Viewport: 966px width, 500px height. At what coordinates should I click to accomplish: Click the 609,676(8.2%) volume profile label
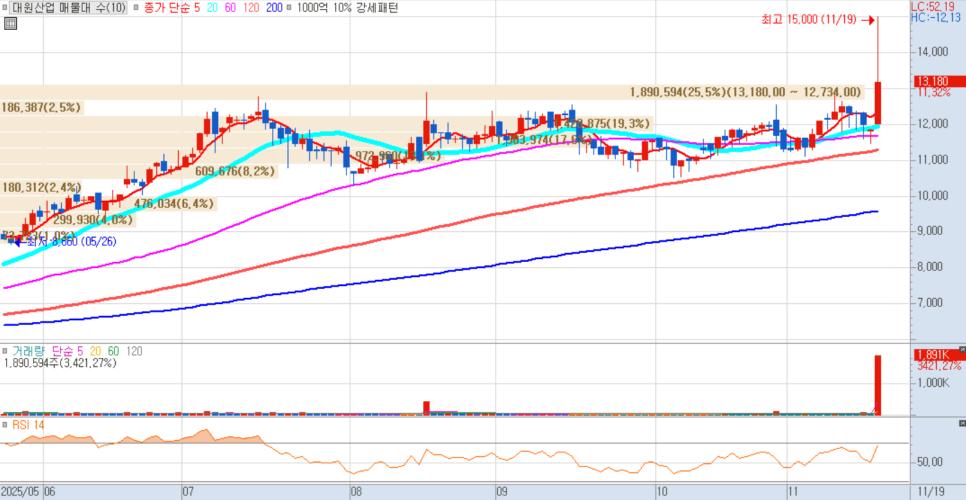click(235, 171)
